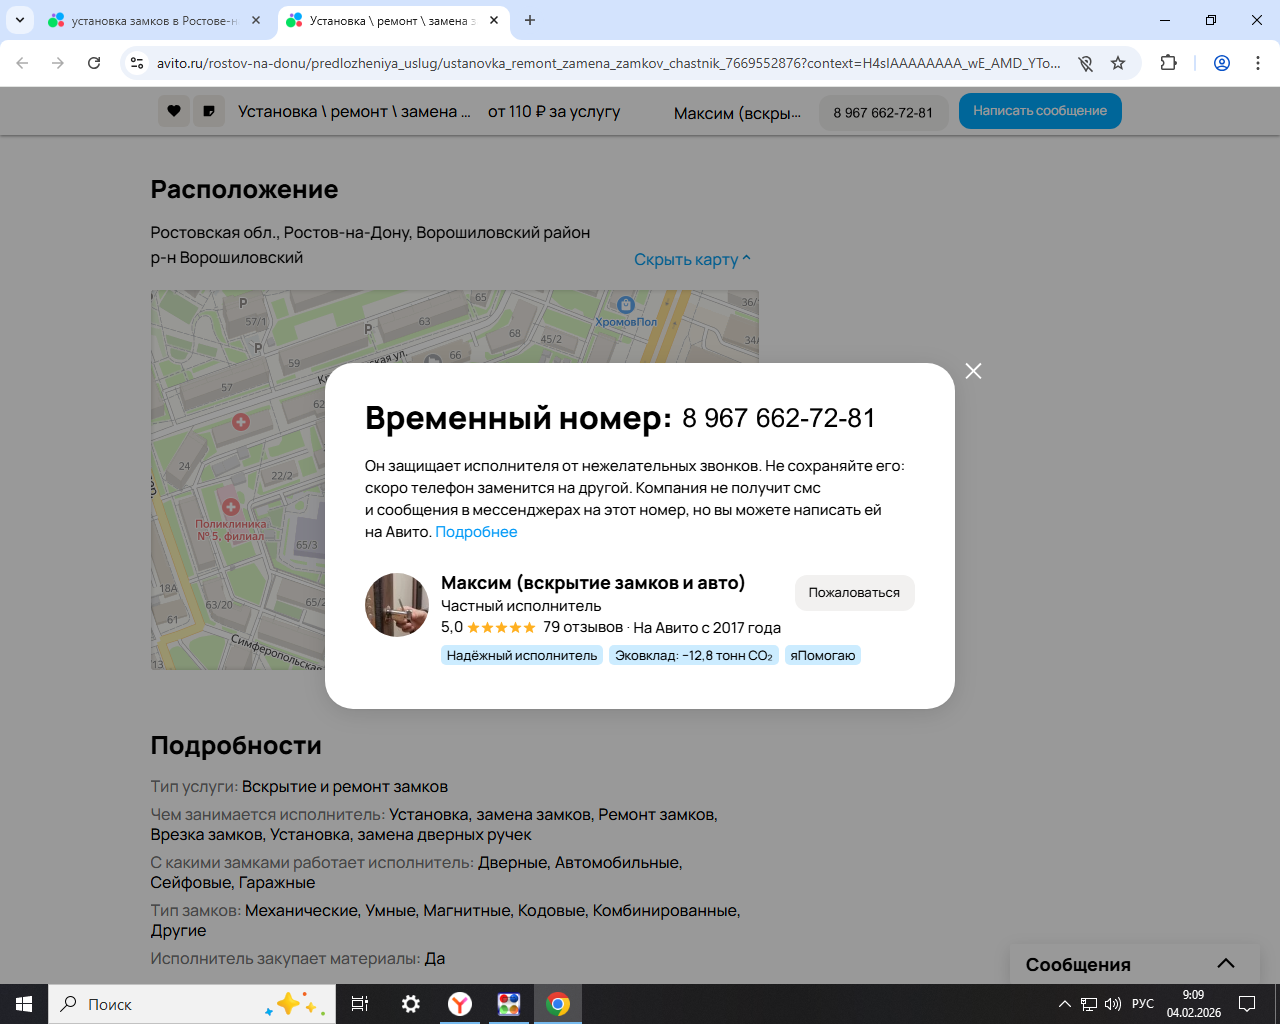Add listing to favorites heart icon
Image resolution: width=1280 pixels, height=1024 pixels.
coord(174,111)
